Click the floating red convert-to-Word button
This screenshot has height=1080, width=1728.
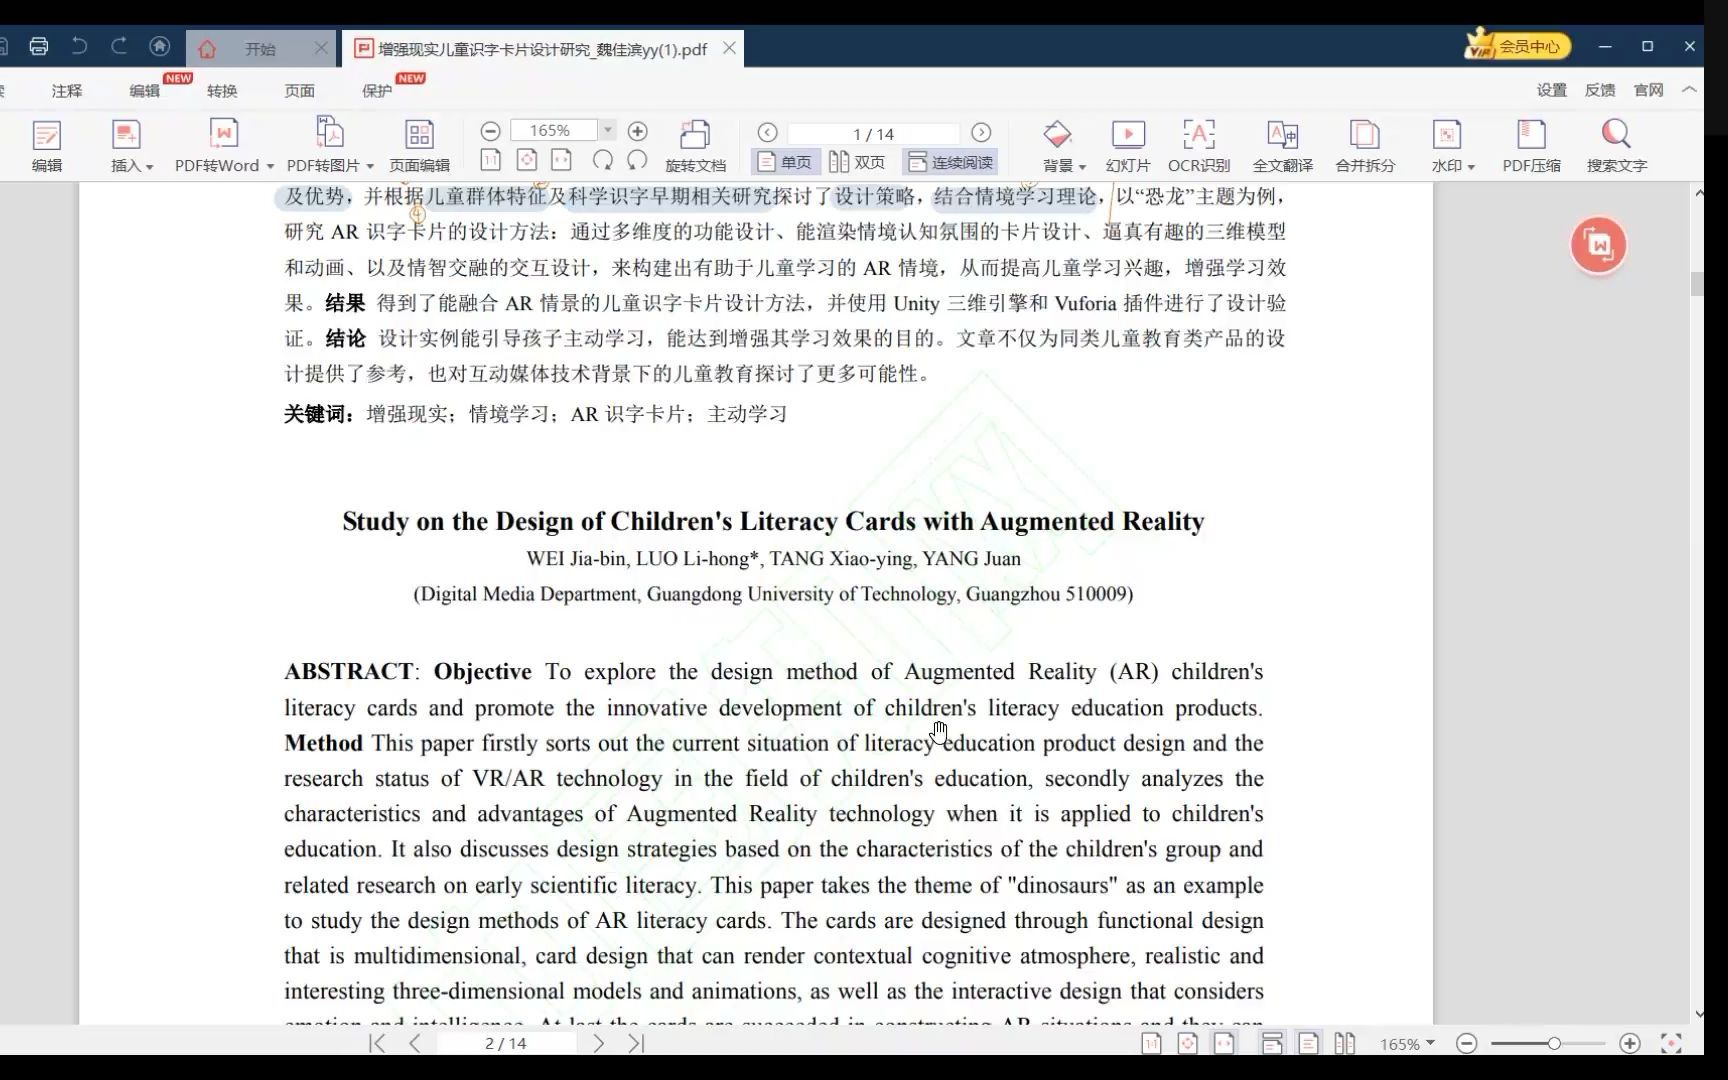click(1598, 245)
